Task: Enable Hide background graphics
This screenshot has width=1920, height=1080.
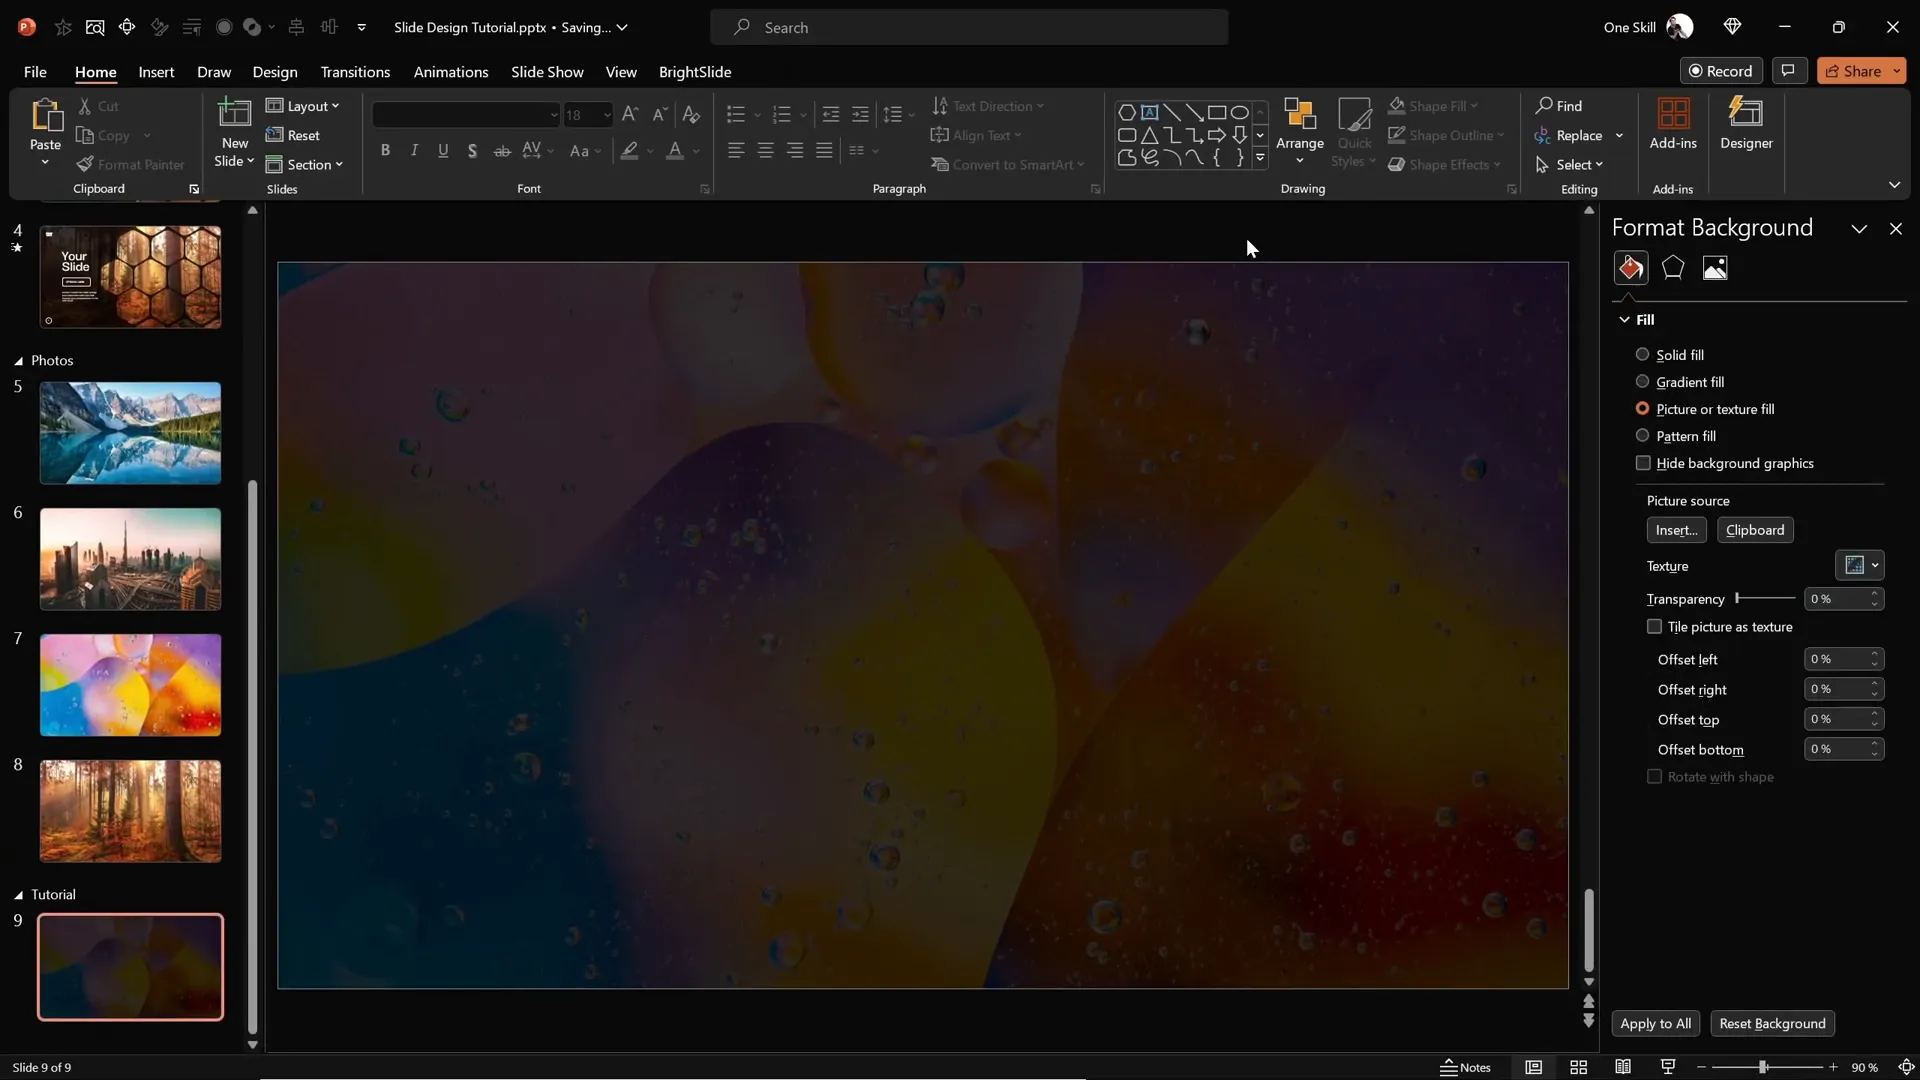Action: [x=1644, y=463]
